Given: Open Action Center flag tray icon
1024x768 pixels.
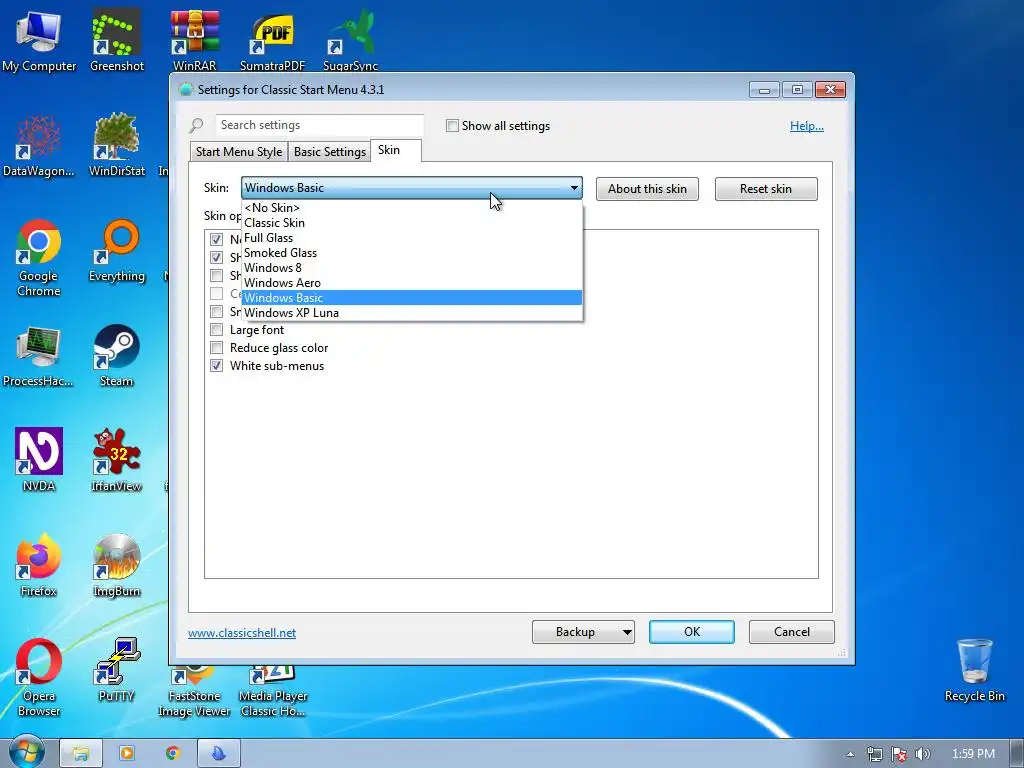Looking at the screenshot, I should pos(899,754).
